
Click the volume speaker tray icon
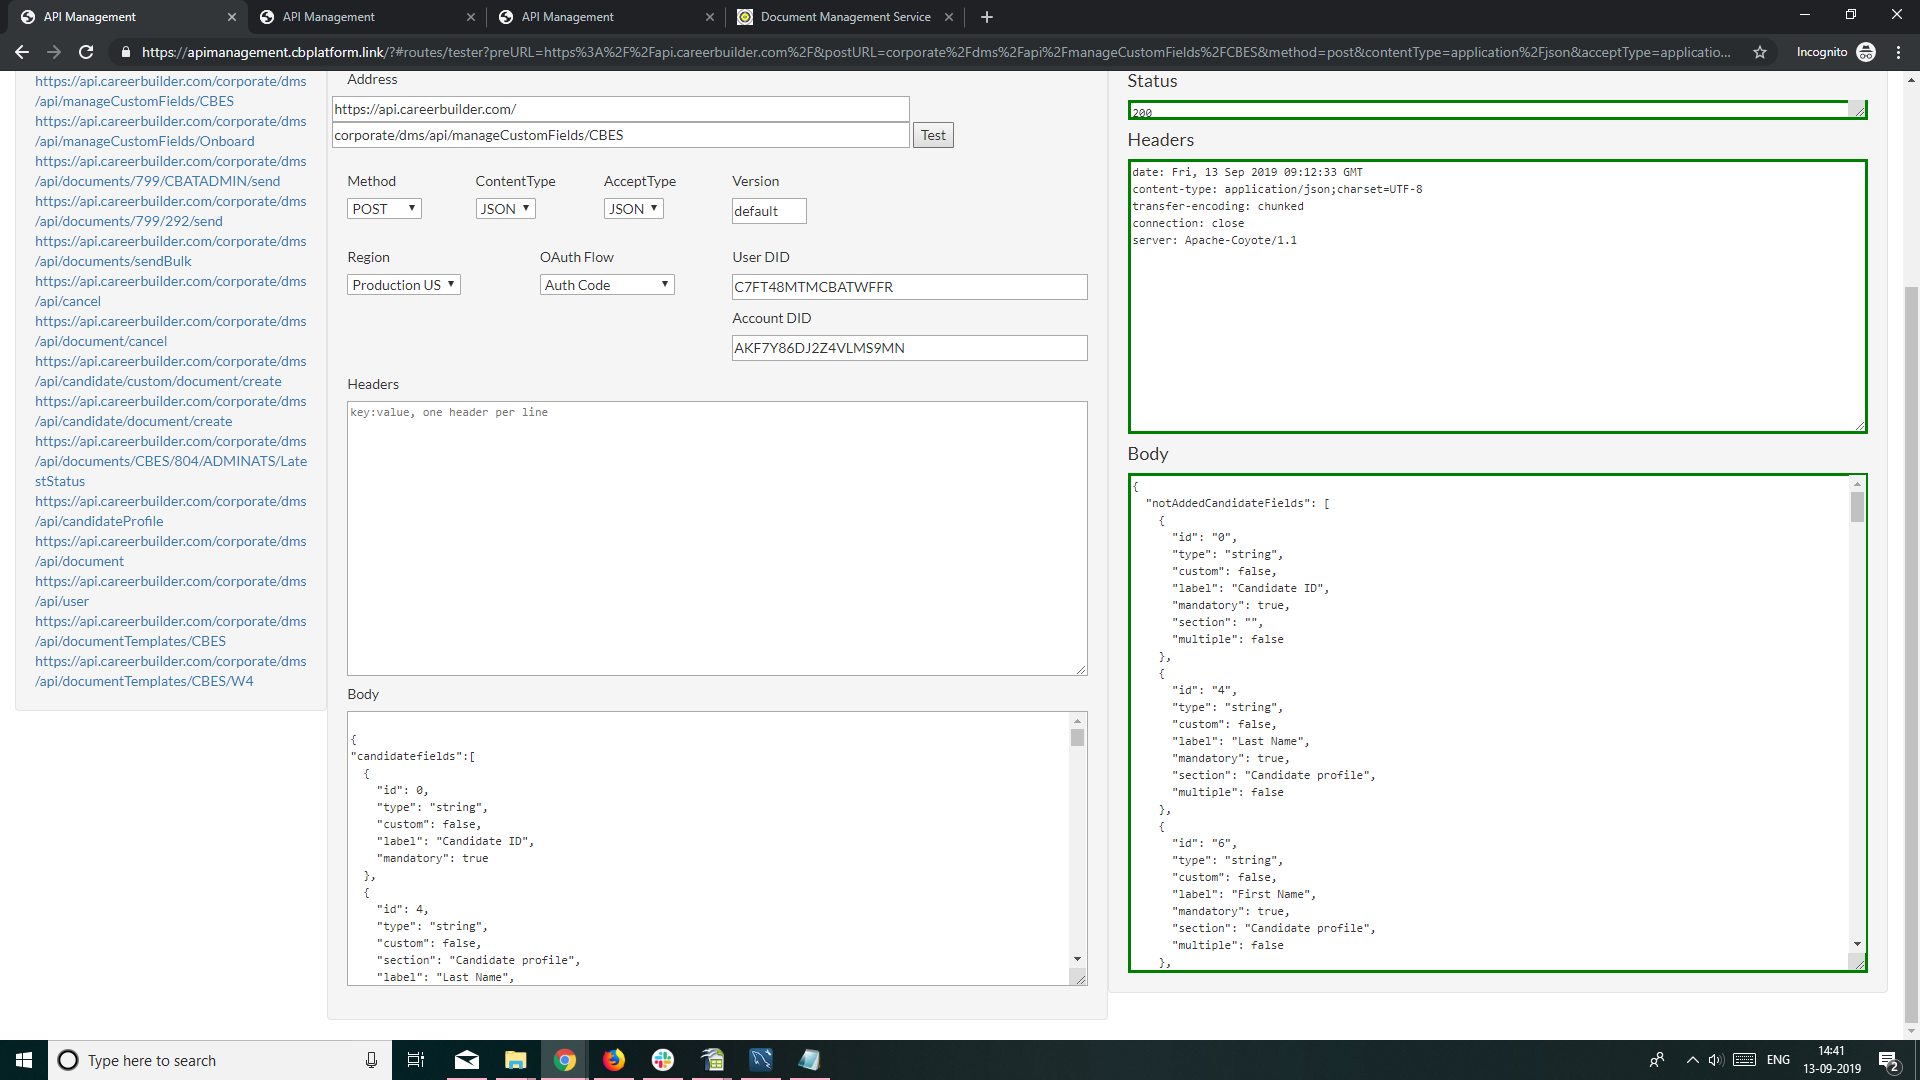tap(1716, 1060)
